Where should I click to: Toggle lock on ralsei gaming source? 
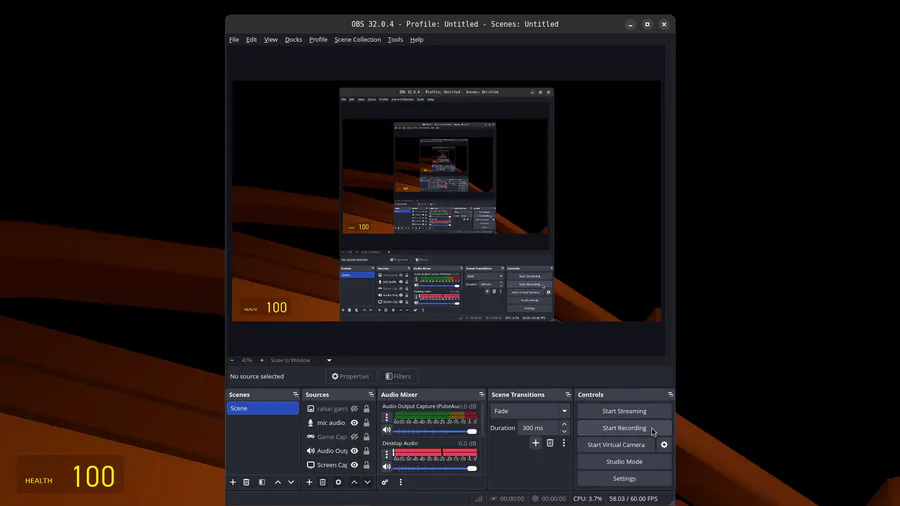(x=367, y=408)
